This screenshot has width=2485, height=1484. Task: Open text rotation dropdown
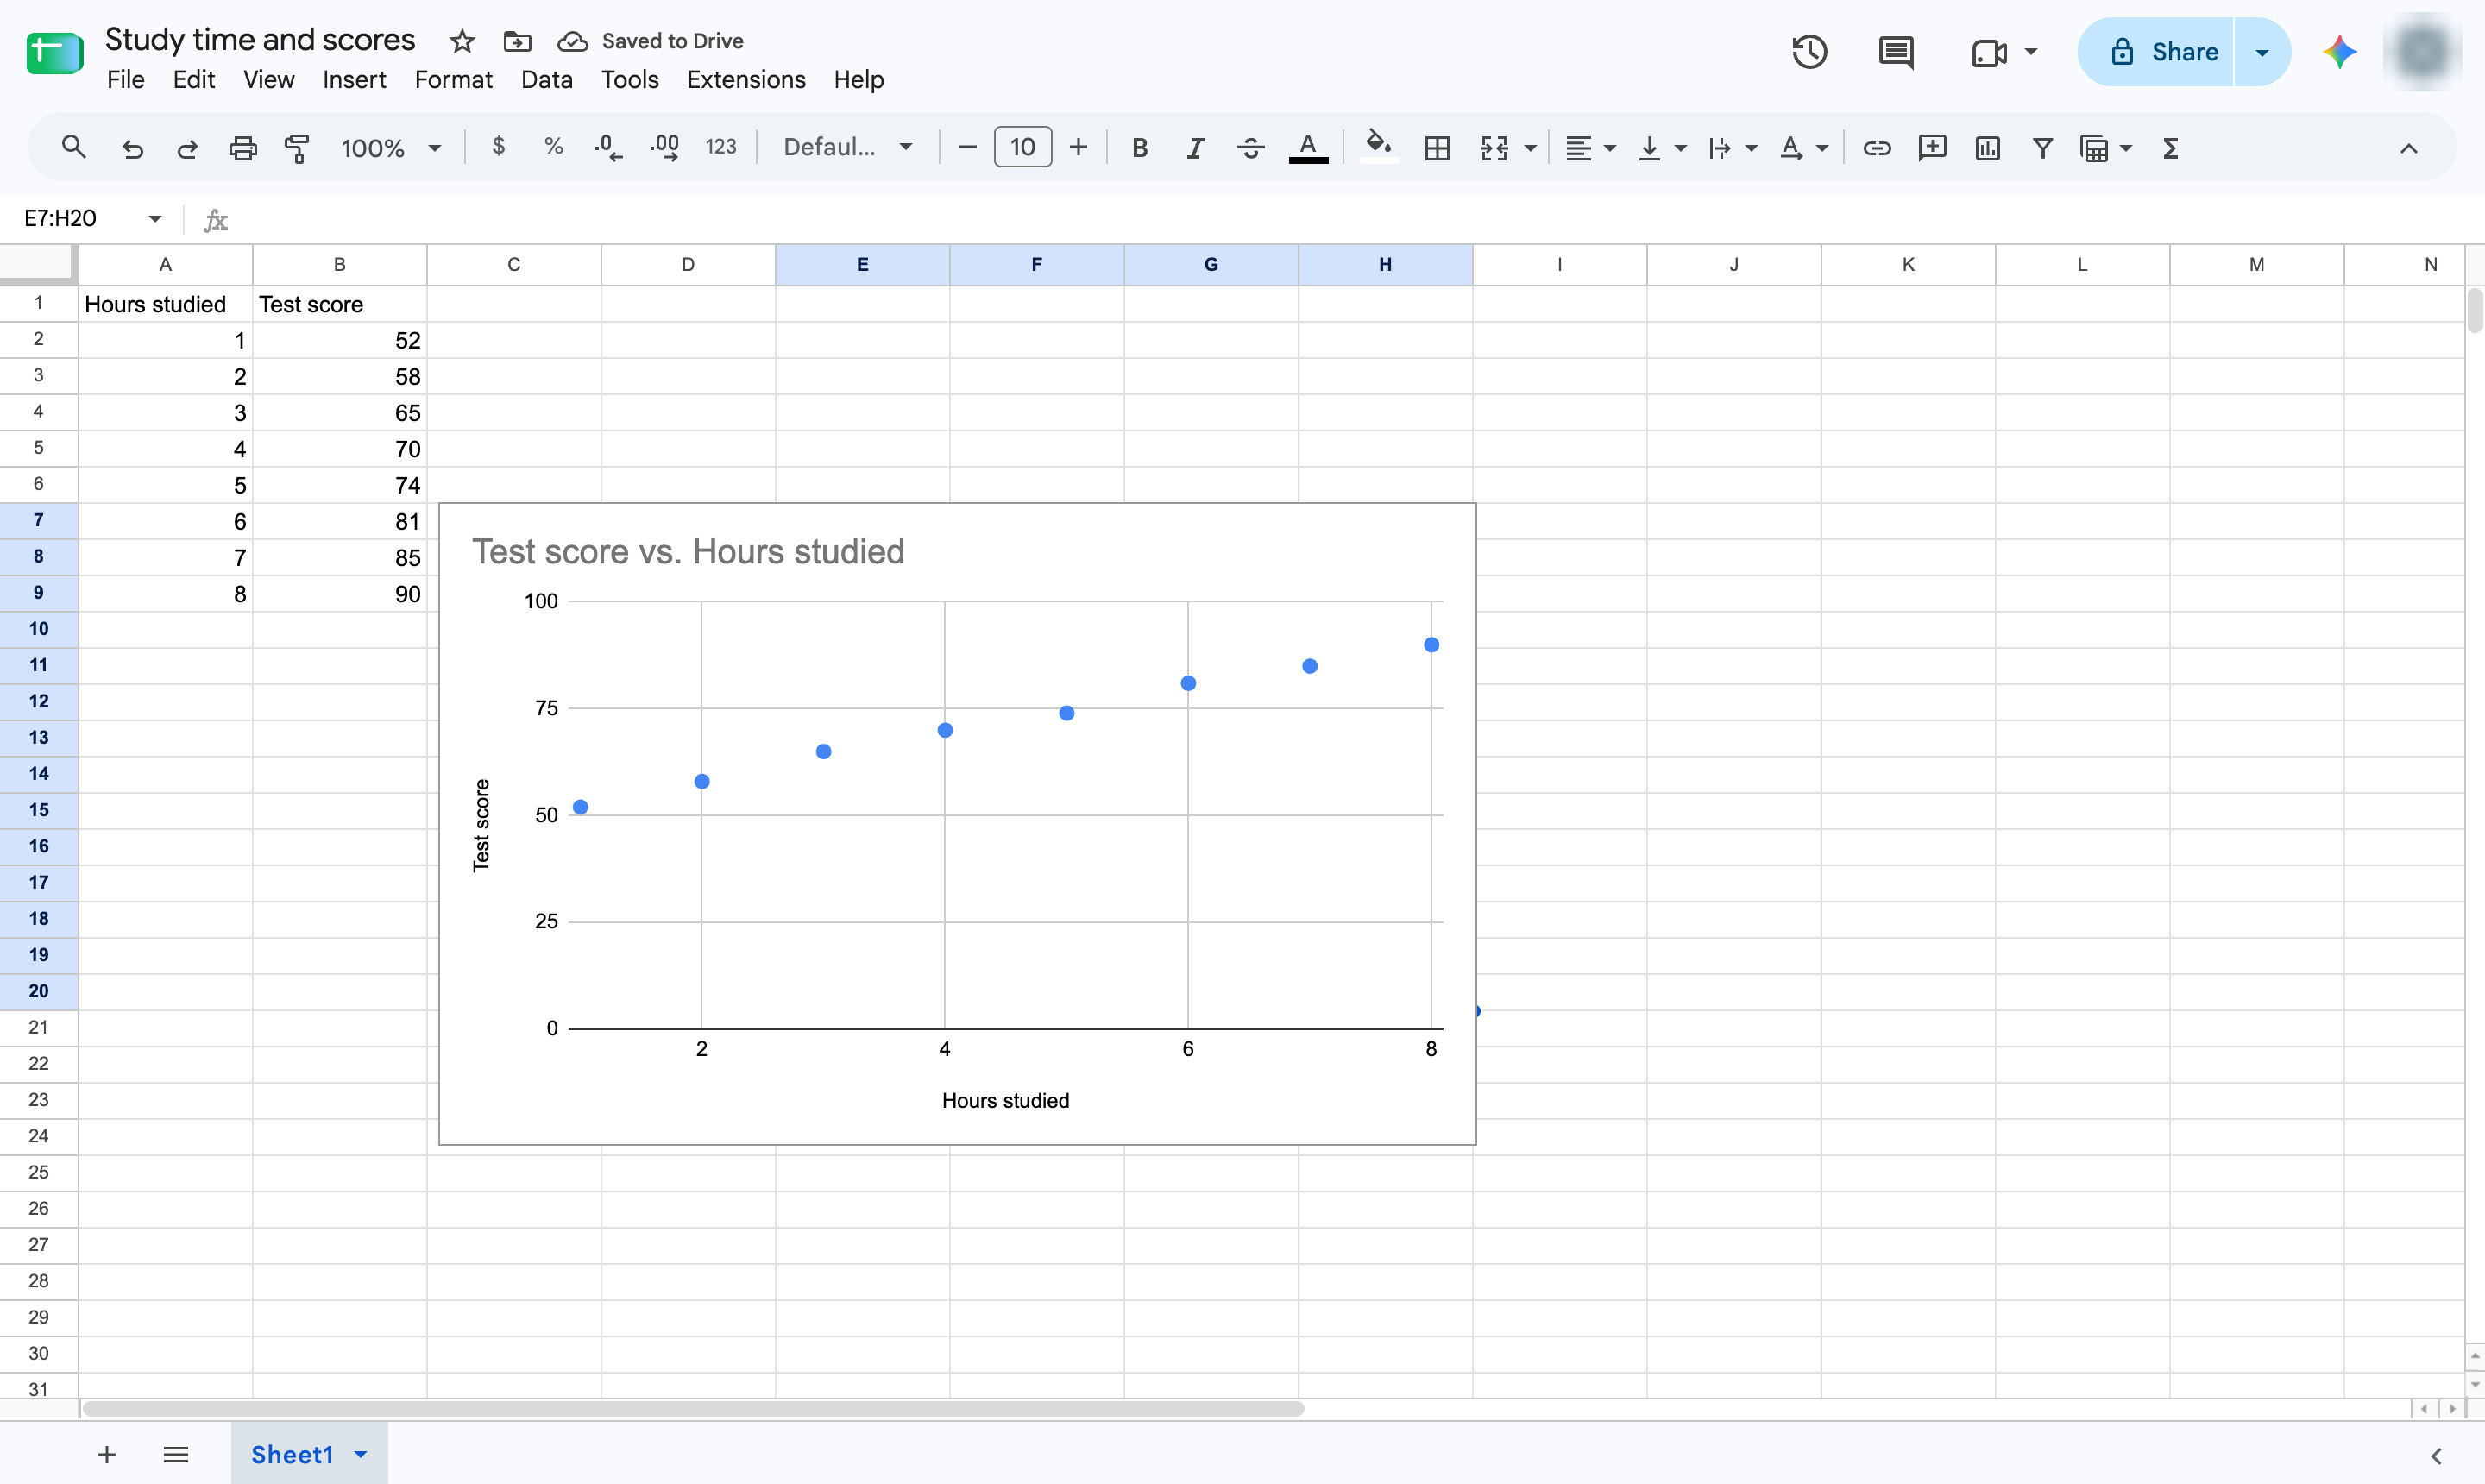[1803, 148]
